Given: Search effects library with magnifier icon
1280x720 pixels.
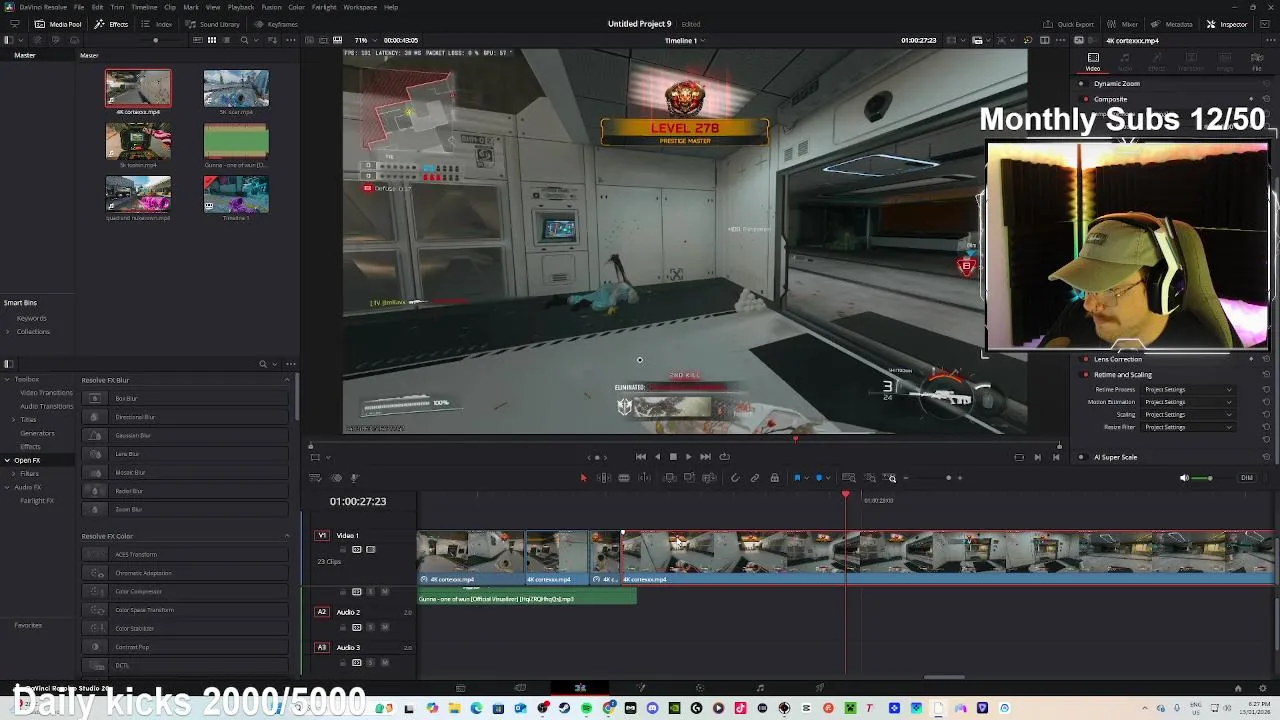Looking at the screenshot, I should 263,364.
